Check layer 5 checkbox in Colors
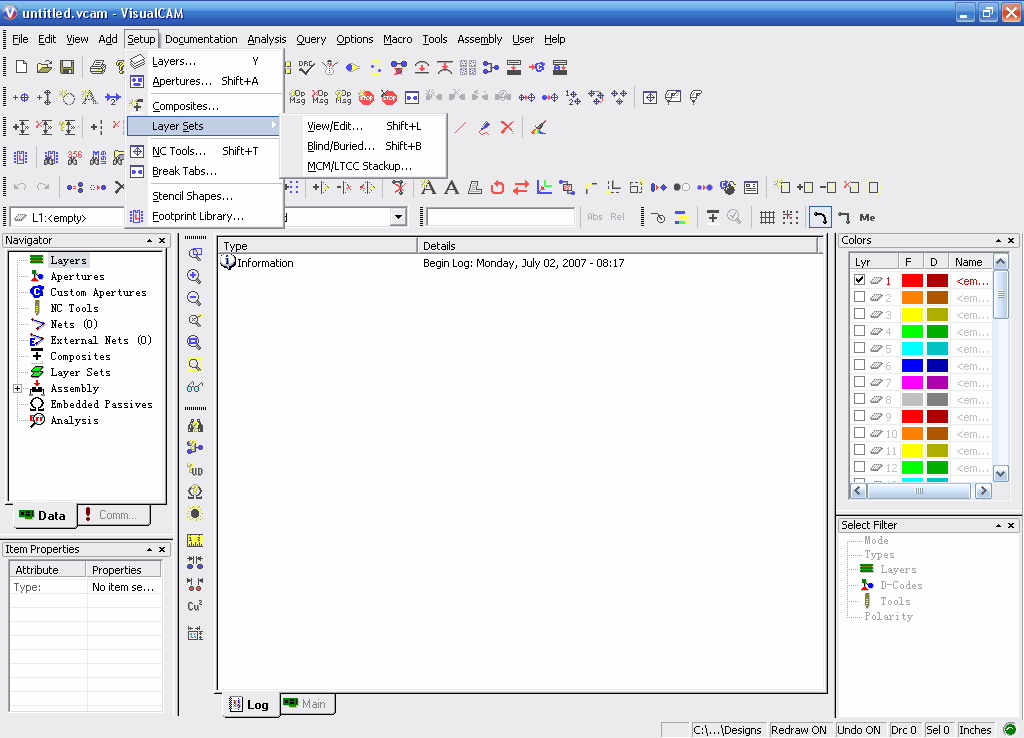Image resolution: width=1024 pixels, height=738 pixels. pos(859,347)
